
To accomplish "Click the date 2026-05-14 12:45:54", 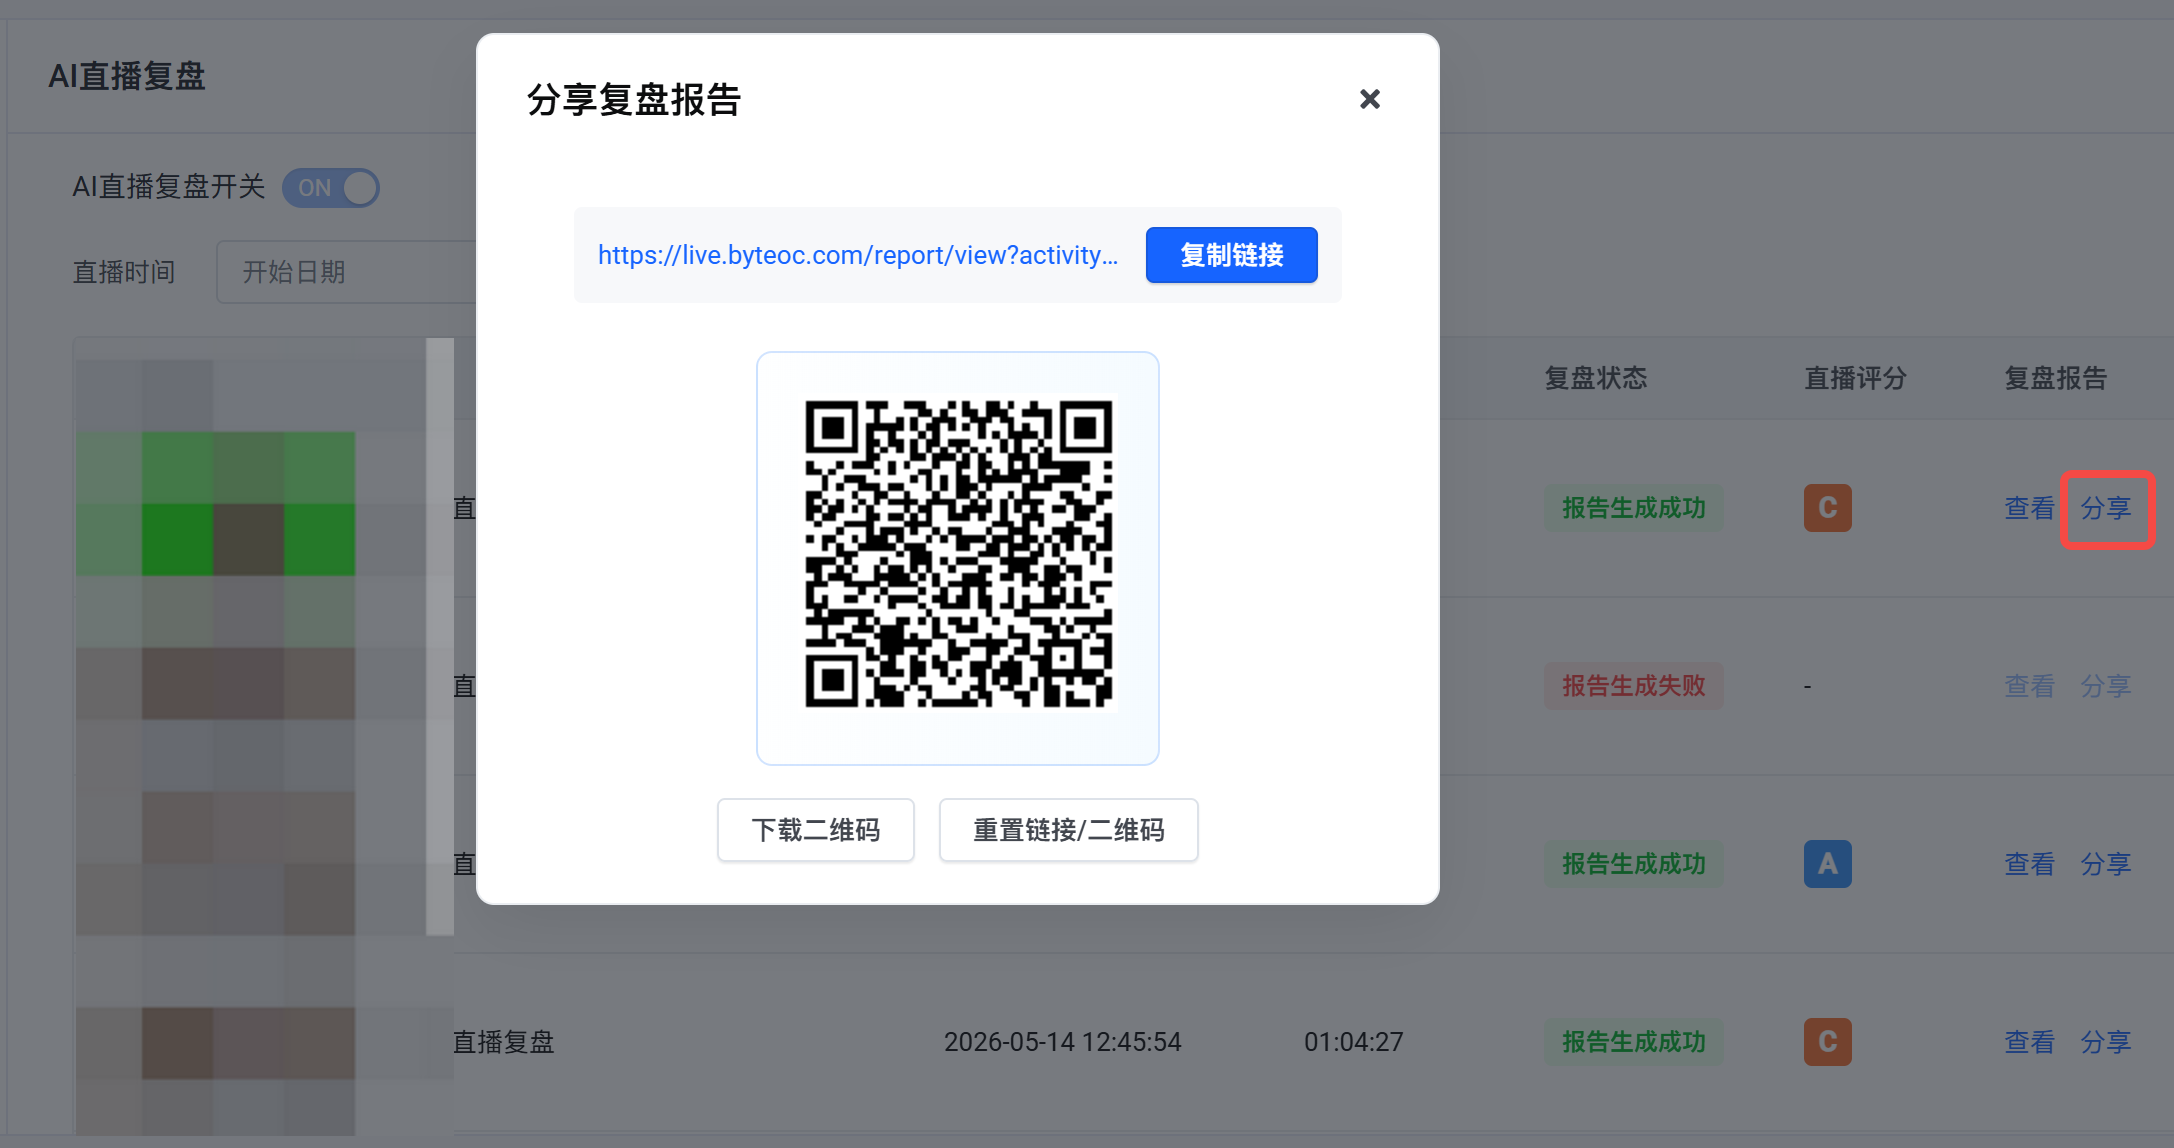I will pyautogui.click(x=1063, y=1042).
